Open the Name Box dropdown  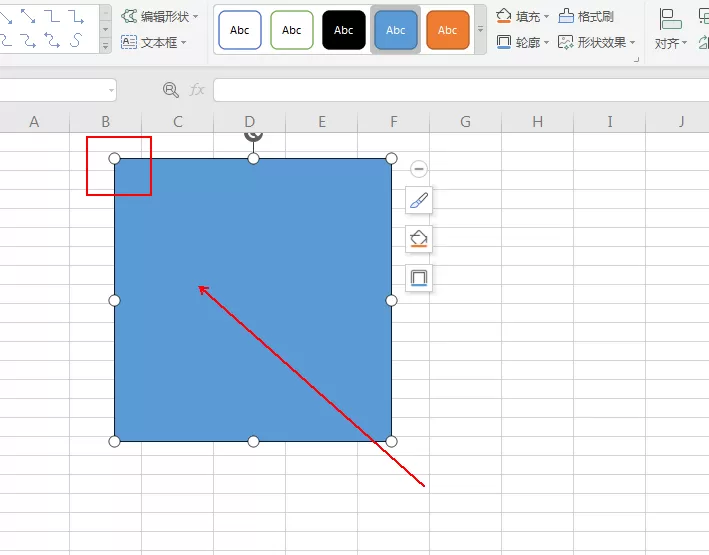(x=111, y=90)
